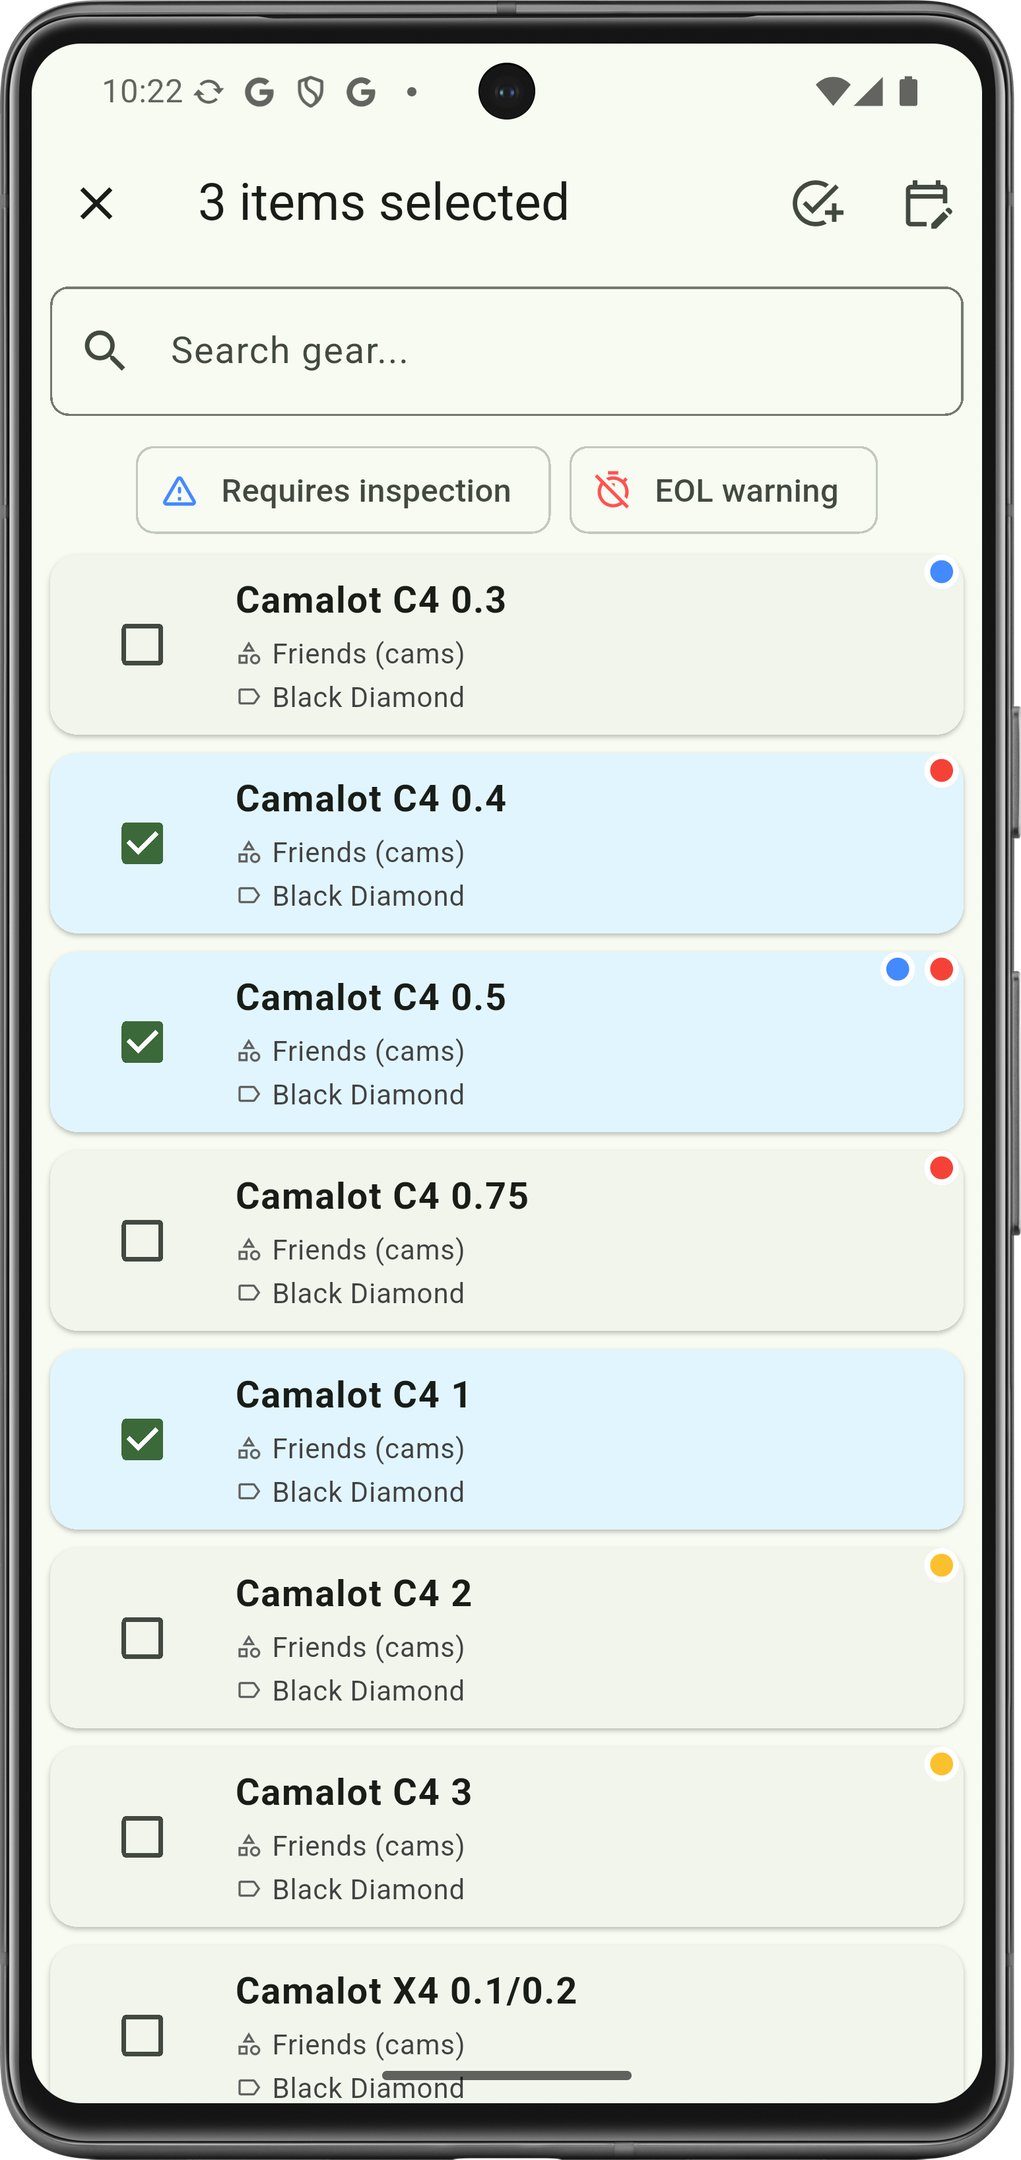Viewport: 1021px width, 2160px height.
Task: Tap the checkmark-plus icon in top bar
Action: [818, 204]
